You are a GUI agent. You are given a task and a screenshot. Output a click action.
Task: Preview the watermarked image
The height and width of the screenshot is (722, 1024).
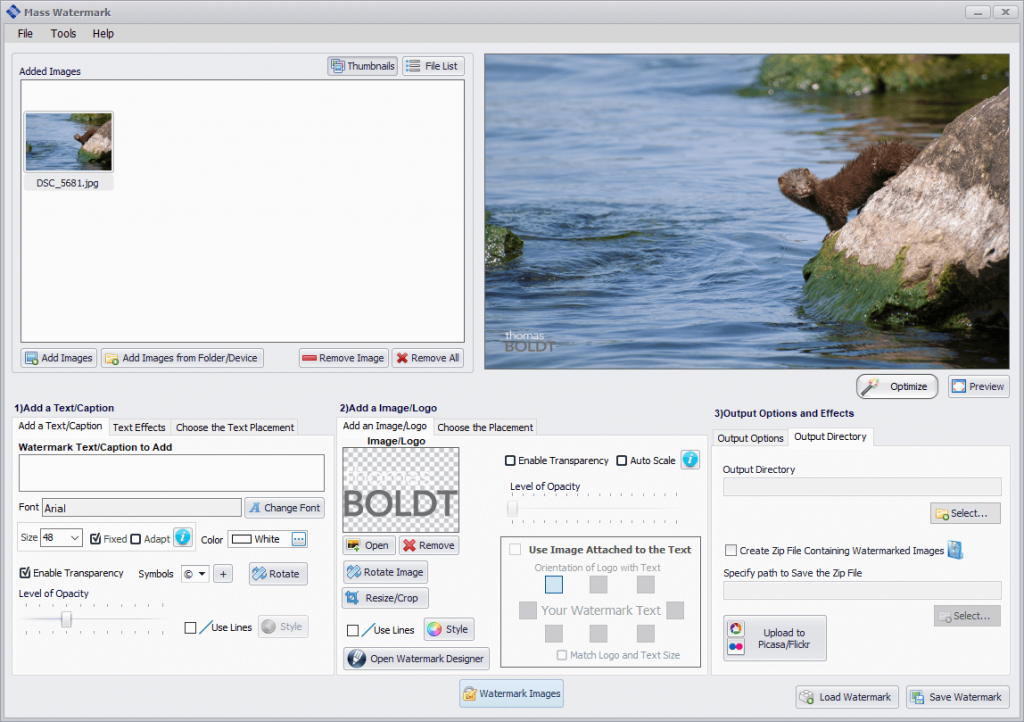coord(977,386)
